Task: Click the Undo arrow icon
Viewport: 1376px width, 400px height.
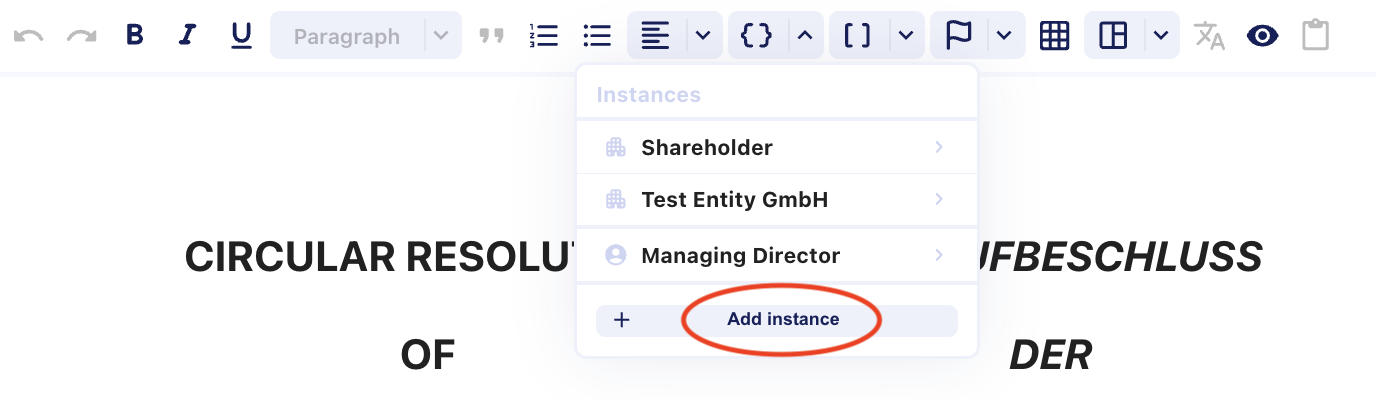Action: click(x=28, y=36)
